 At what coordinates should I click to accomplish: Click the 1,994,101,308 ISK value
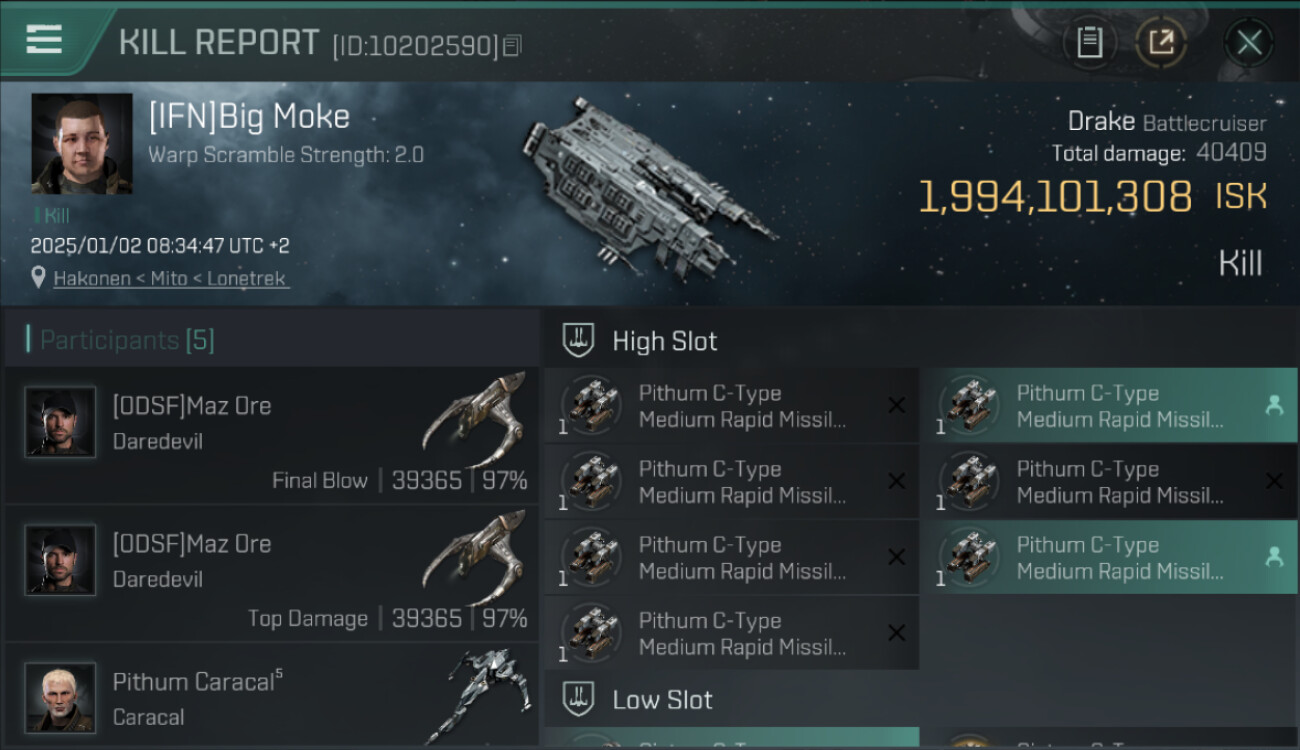click(1054, 197)
